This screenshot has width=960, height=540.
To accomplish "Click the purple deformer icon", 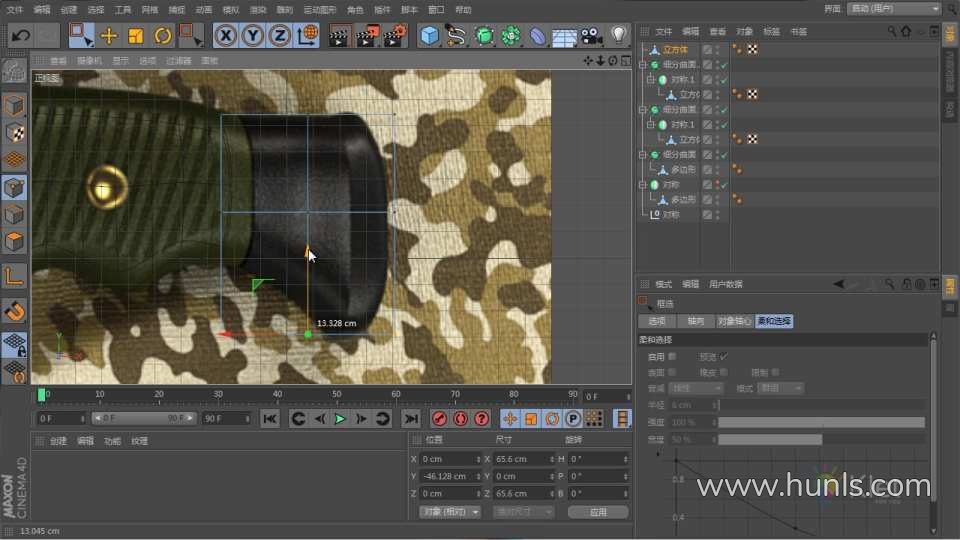I will click(538, 36).
